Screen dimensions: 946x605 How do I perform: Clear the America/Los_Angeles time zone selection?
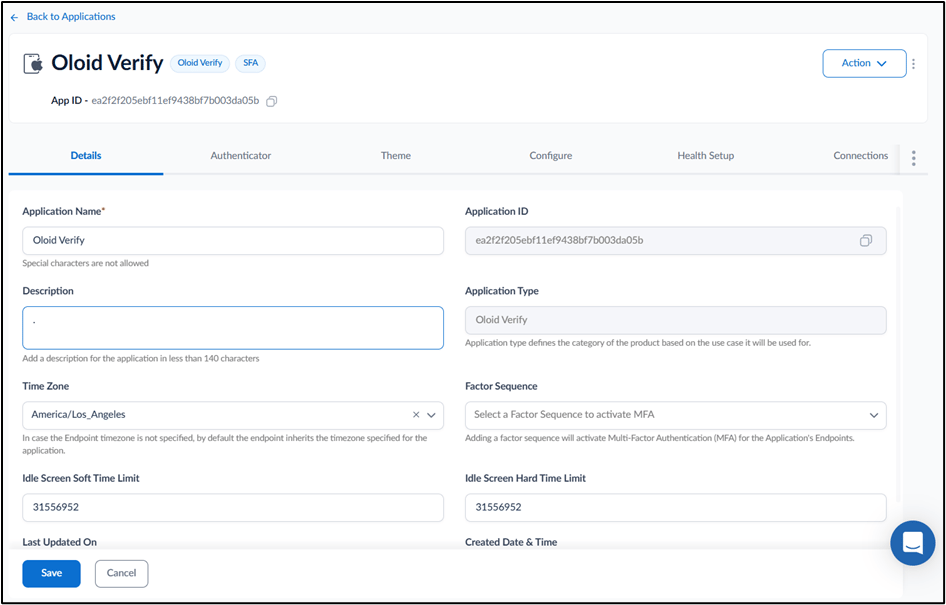416,415
